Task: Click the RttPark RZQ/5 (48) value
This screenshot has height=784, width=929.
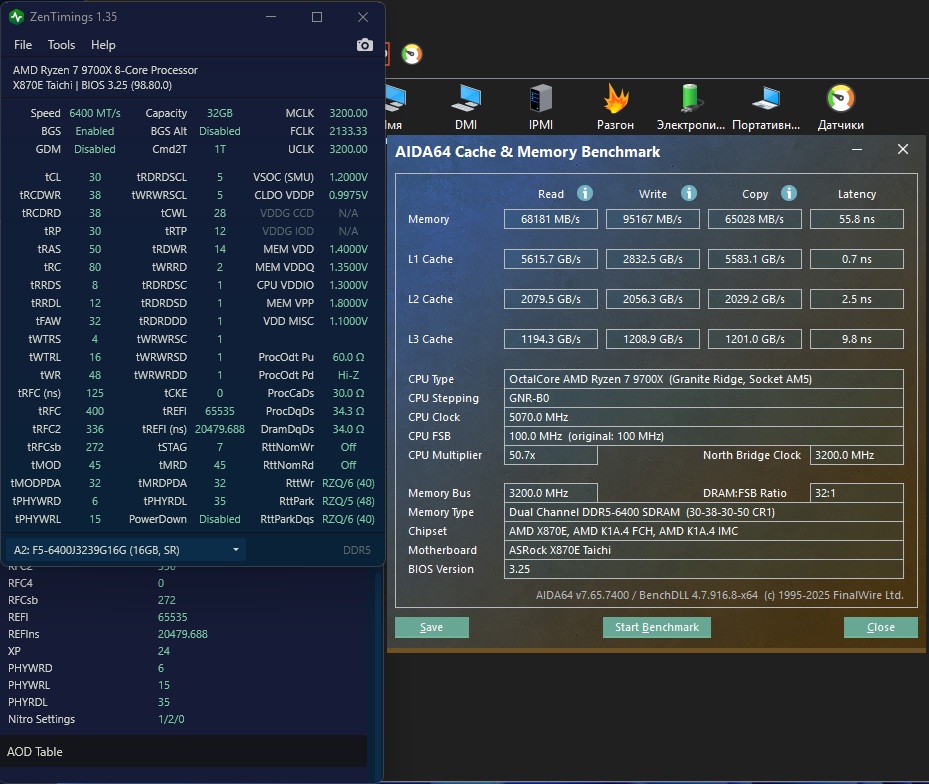Action: [348, 501]
